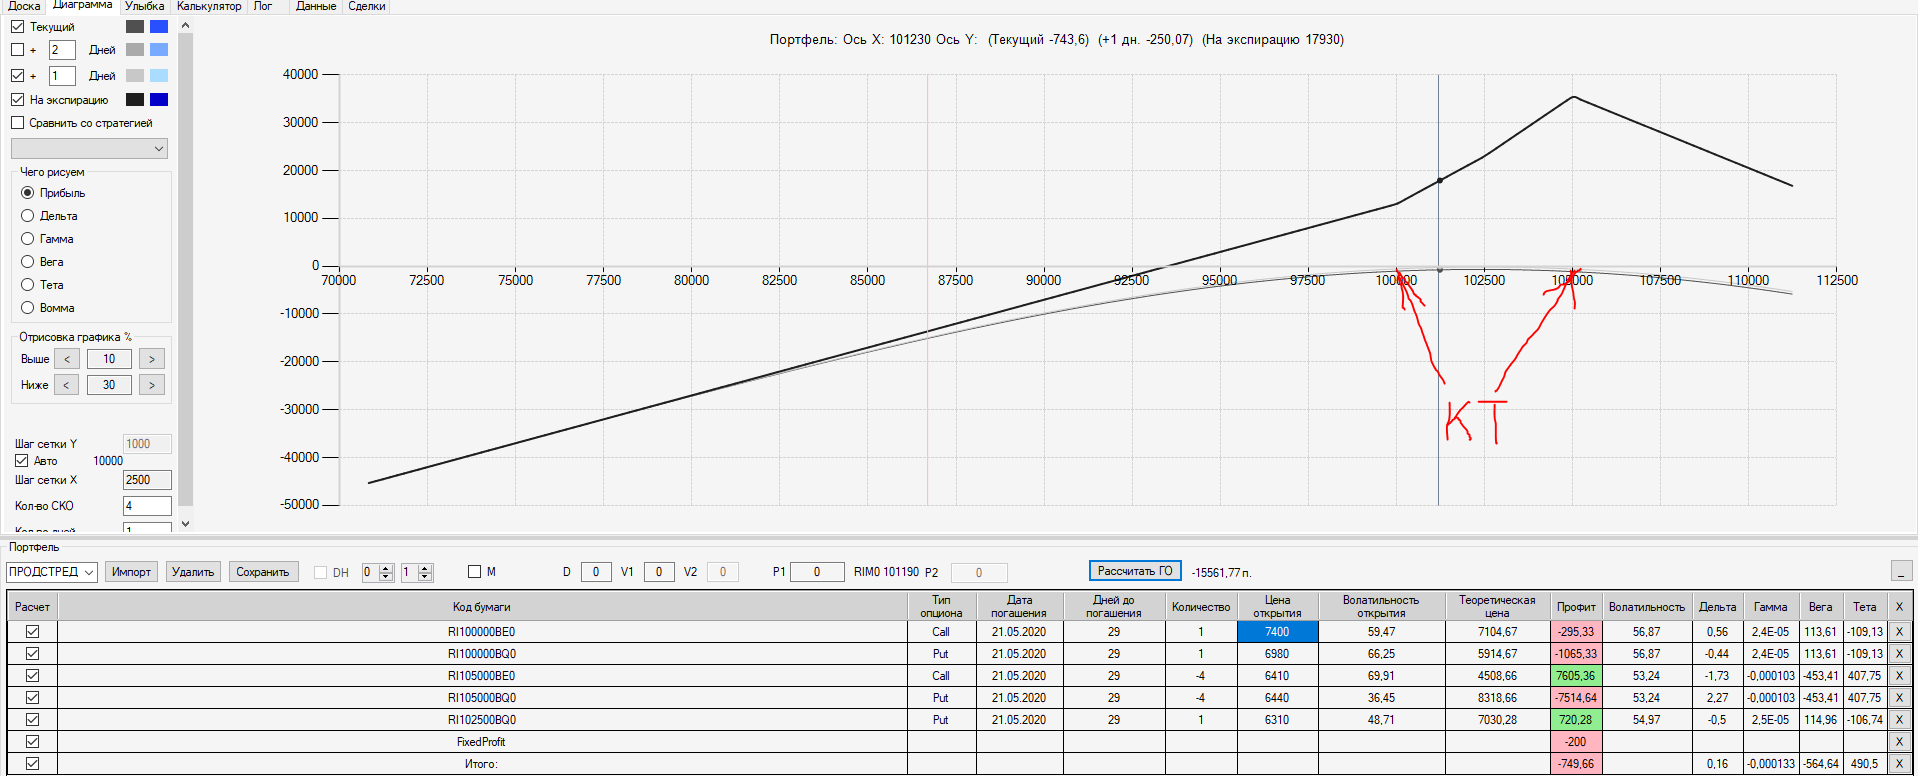
Task: Select the opening price cell 7400
Action: point(1277,632)
